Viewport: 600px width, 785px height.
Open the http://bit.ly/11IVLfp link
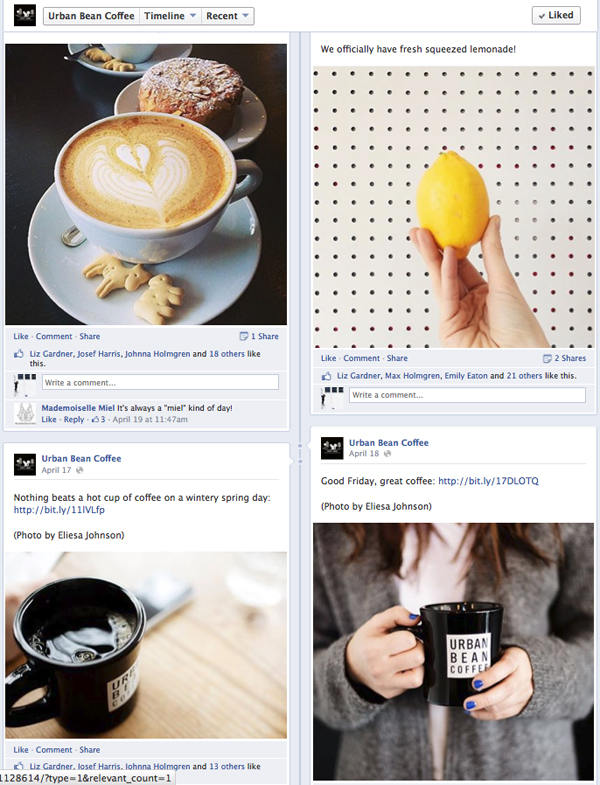coord(59,510)
